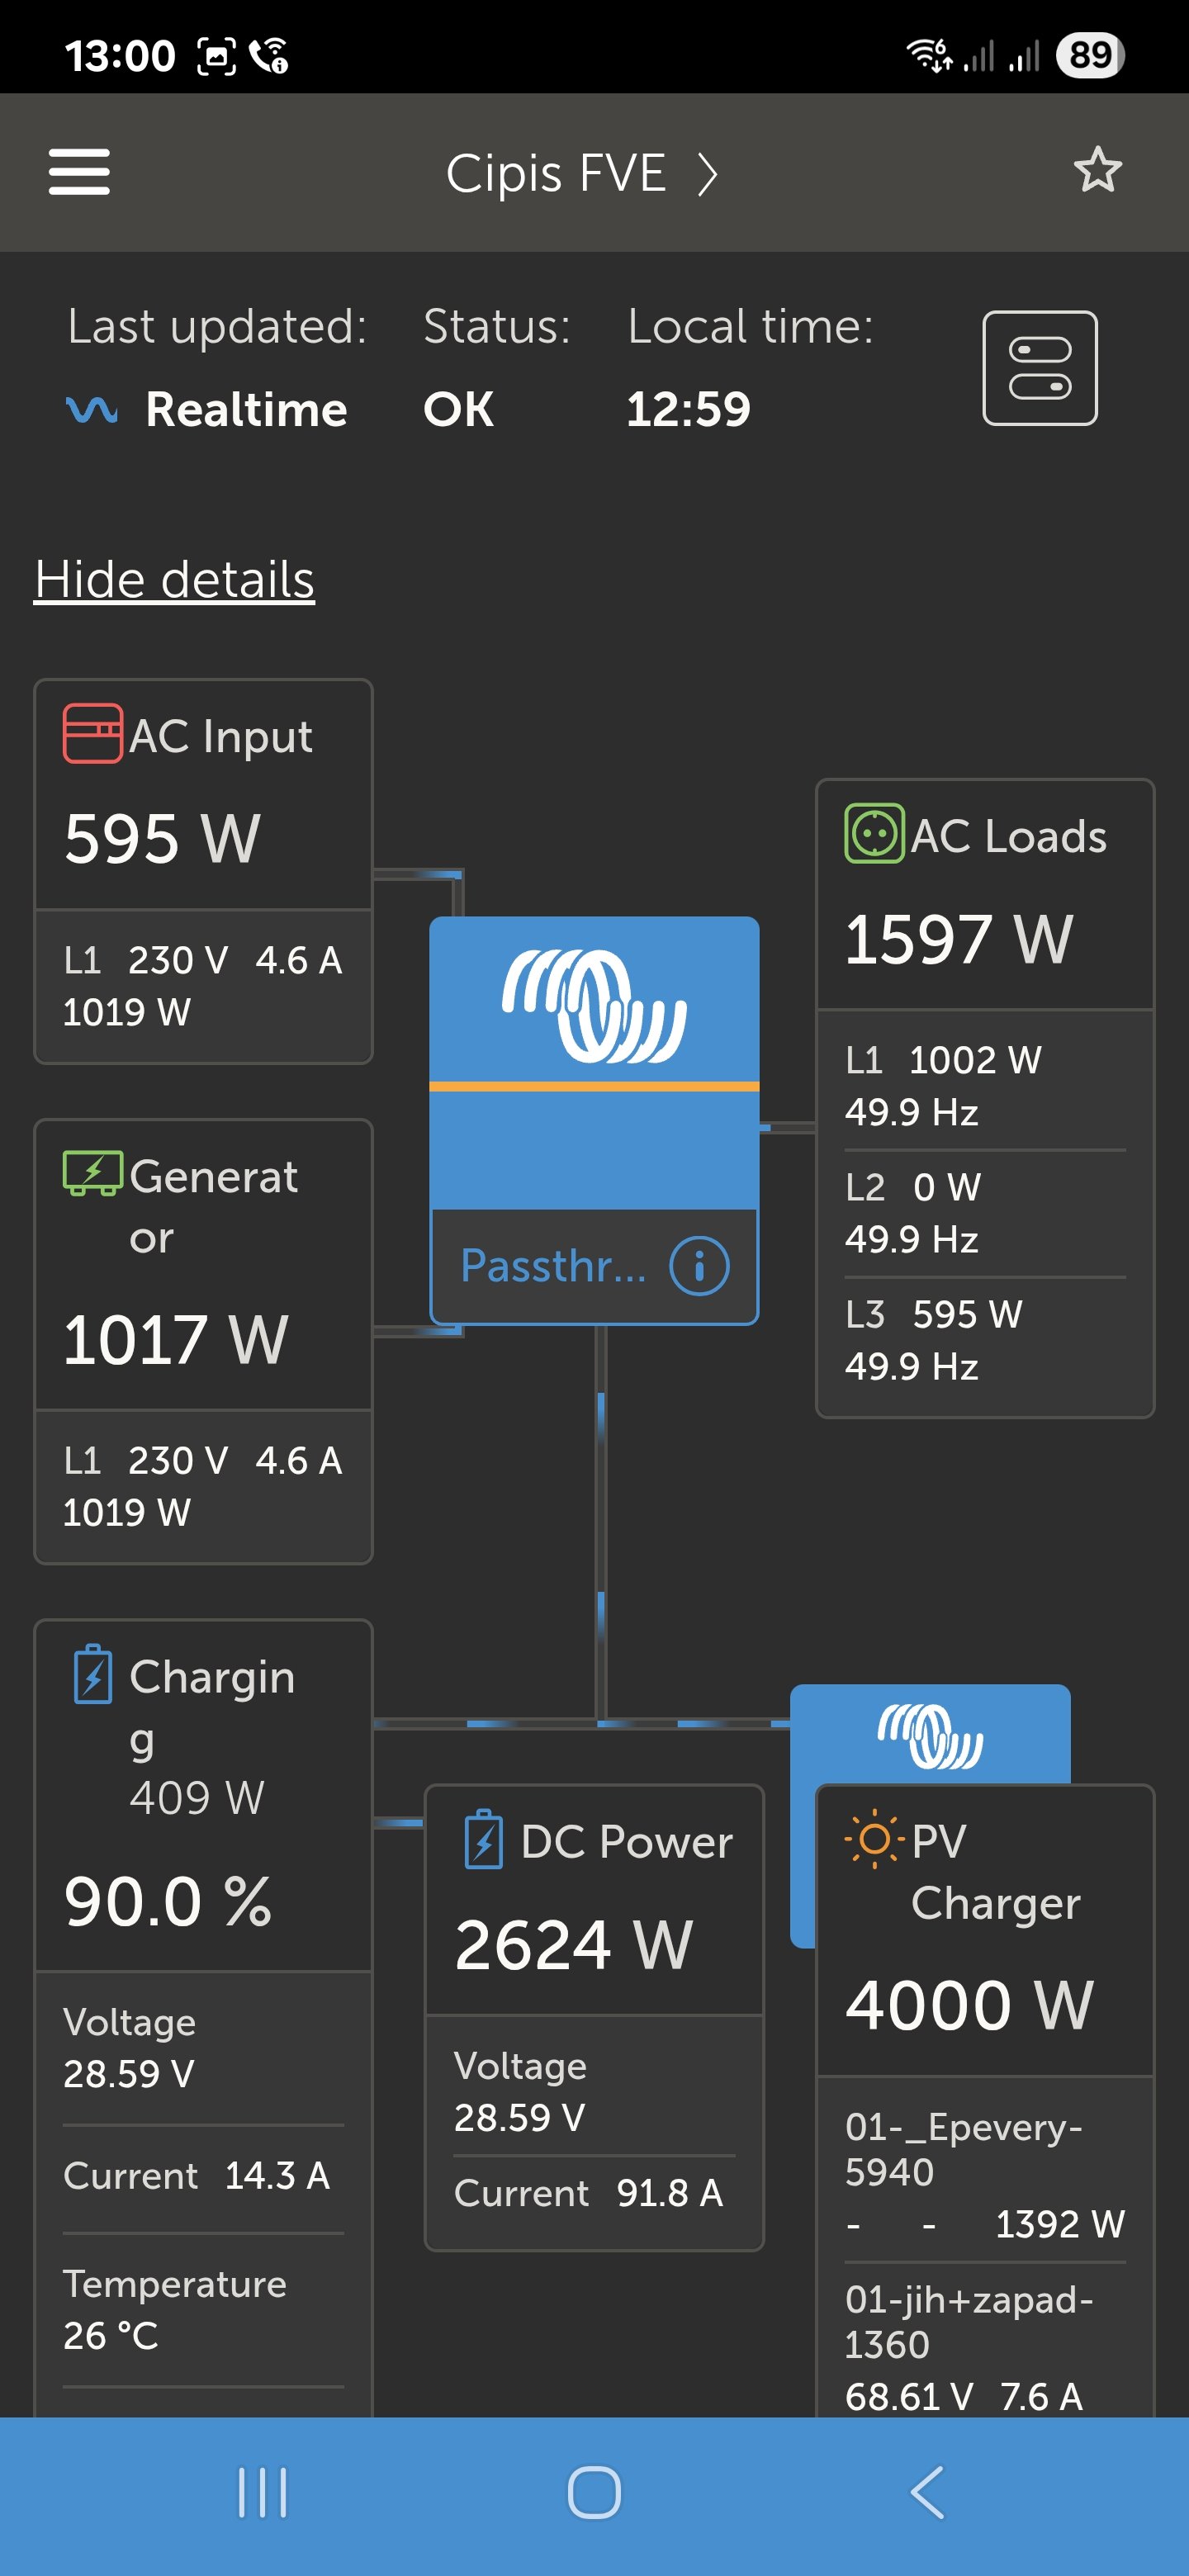Open Android recent apps button

point(263,2492)
